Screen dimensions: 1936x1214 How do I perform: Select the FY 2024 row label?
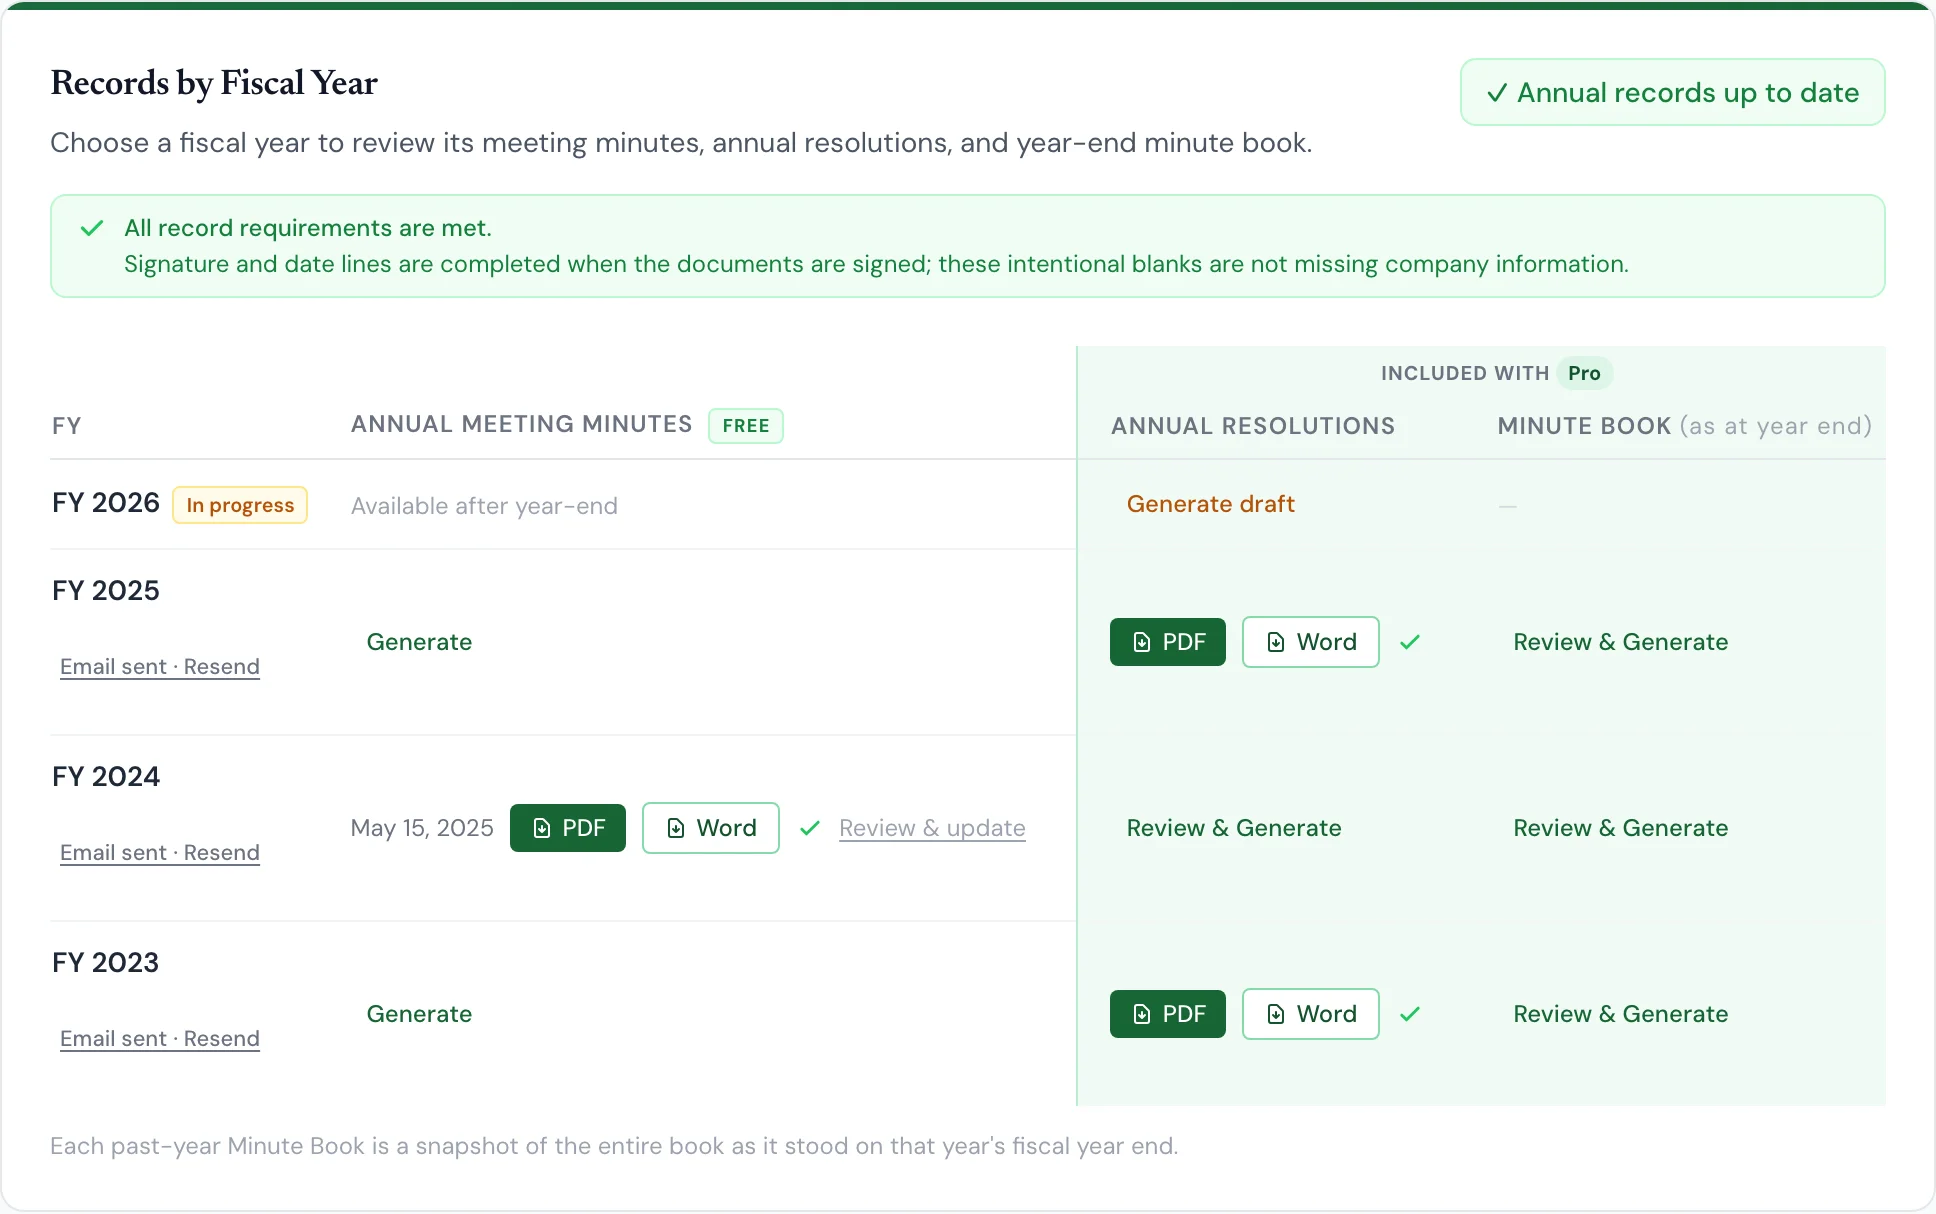click(106, 777)
